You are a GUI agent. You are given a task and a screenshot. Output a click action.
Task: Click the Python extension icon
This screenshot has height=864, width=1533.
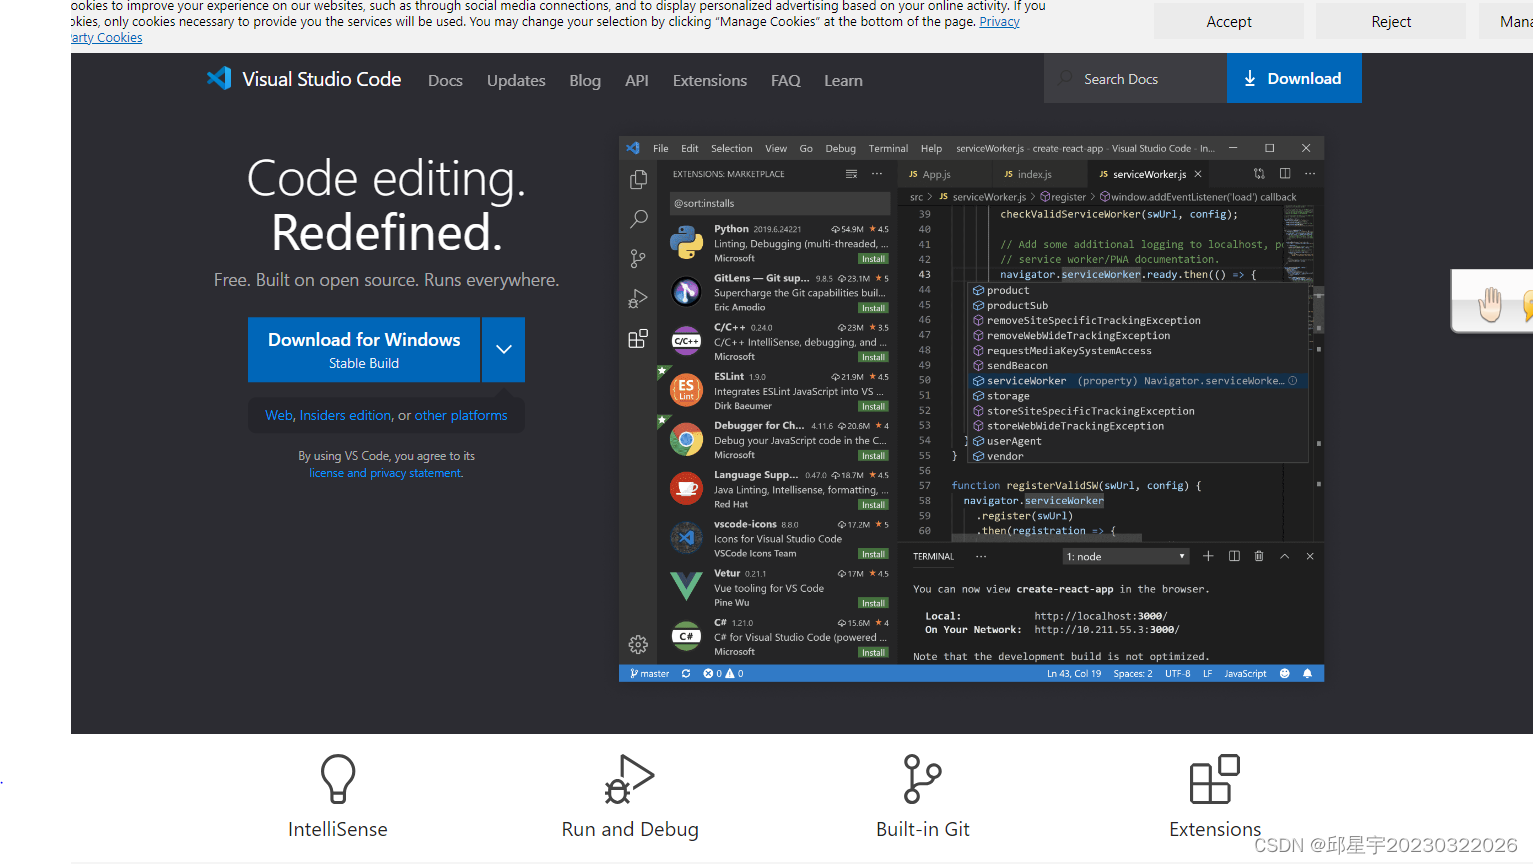686,243
